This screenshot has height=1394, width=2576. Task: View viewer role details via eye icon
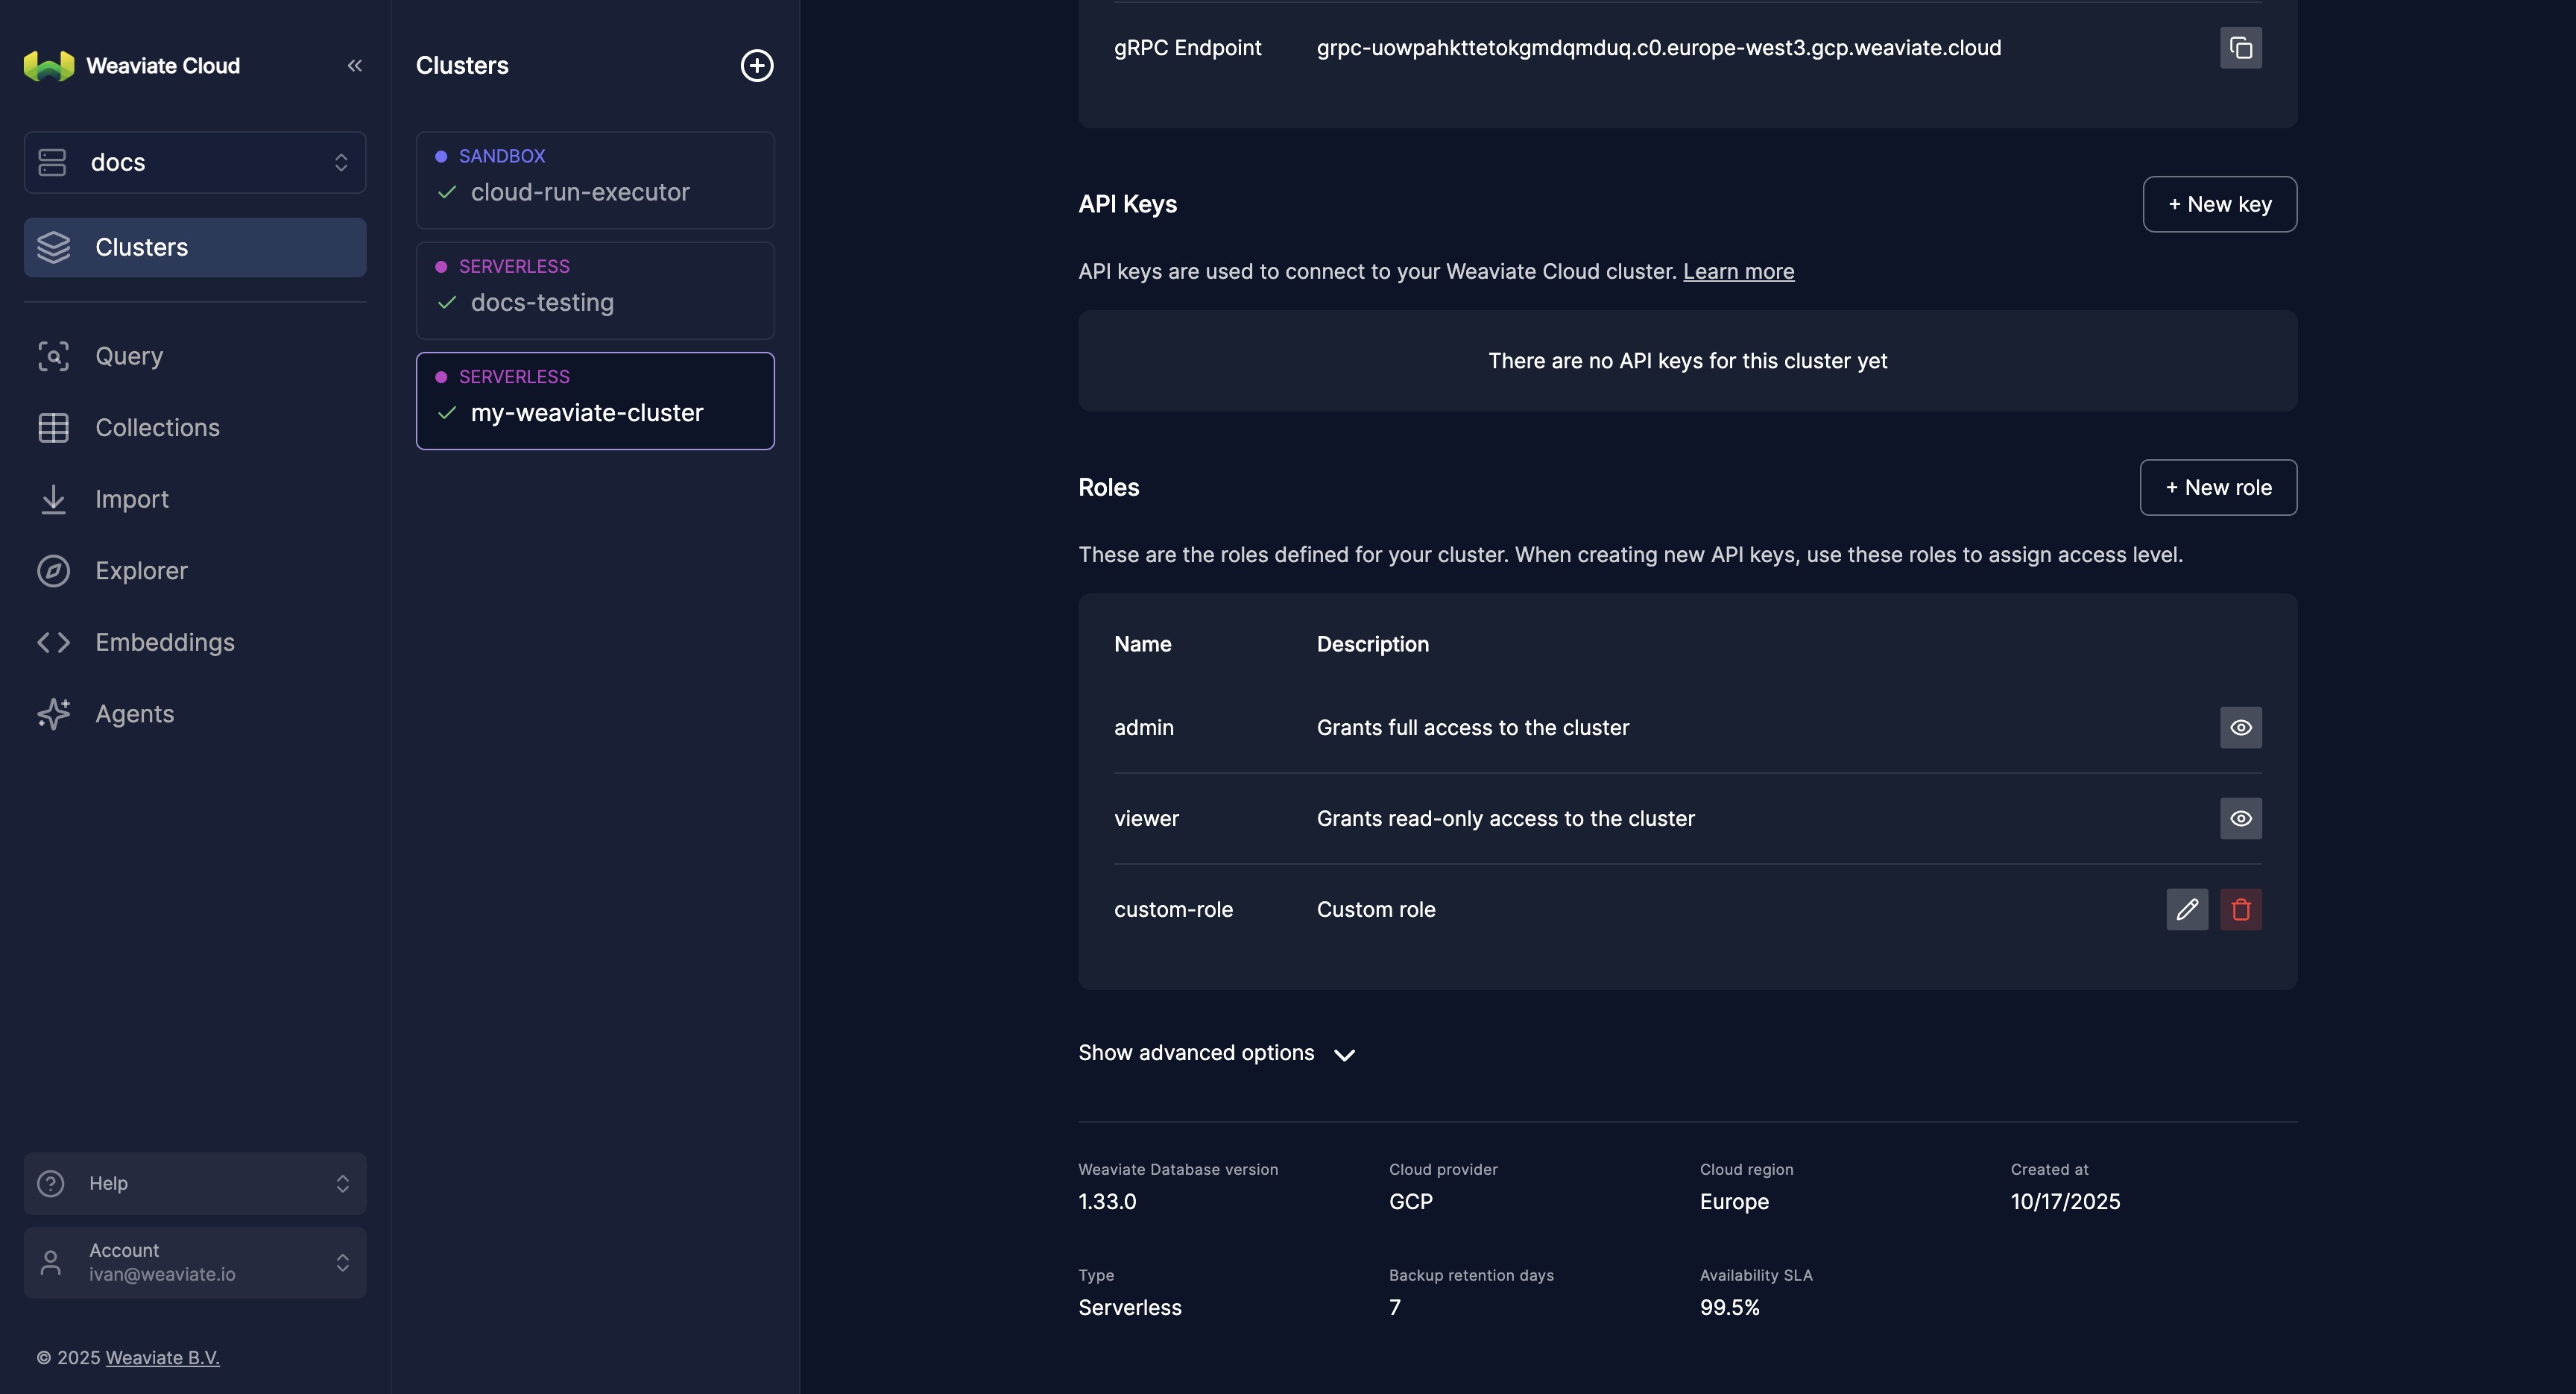click(2240, 818)
